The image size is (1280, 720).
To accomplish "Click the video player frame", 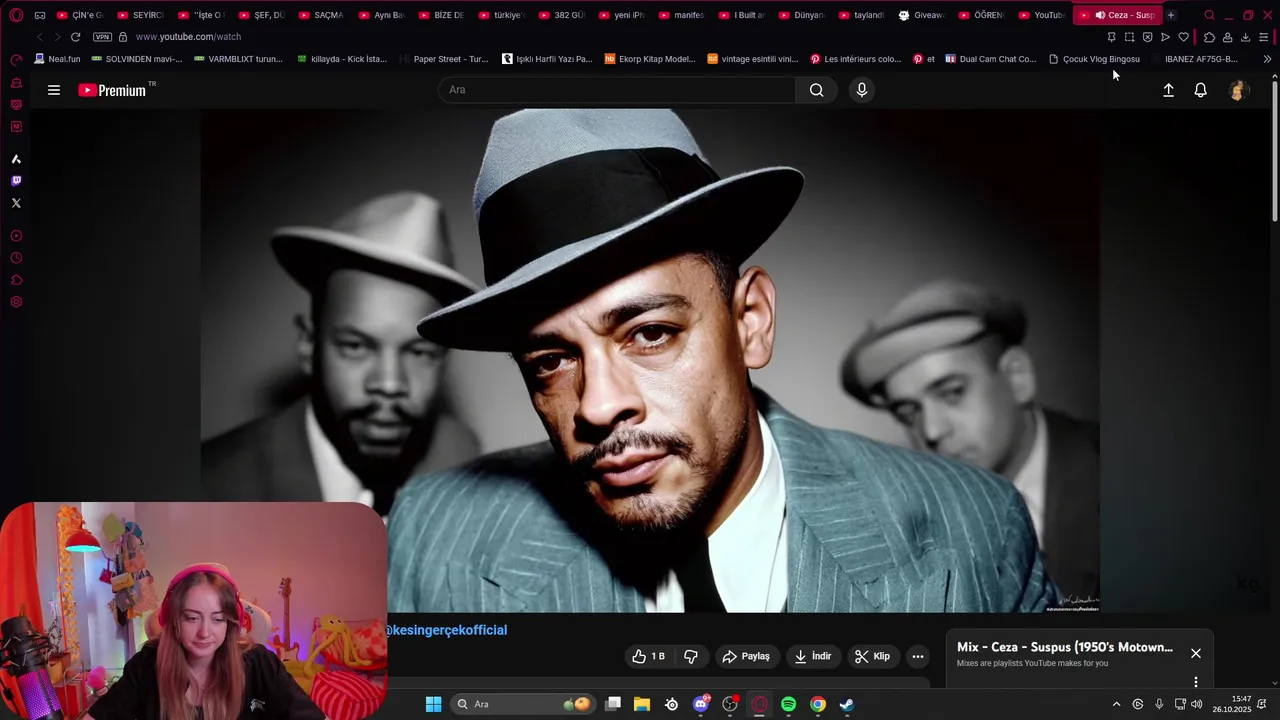I will pyautogui.click(x=650, y=360).
